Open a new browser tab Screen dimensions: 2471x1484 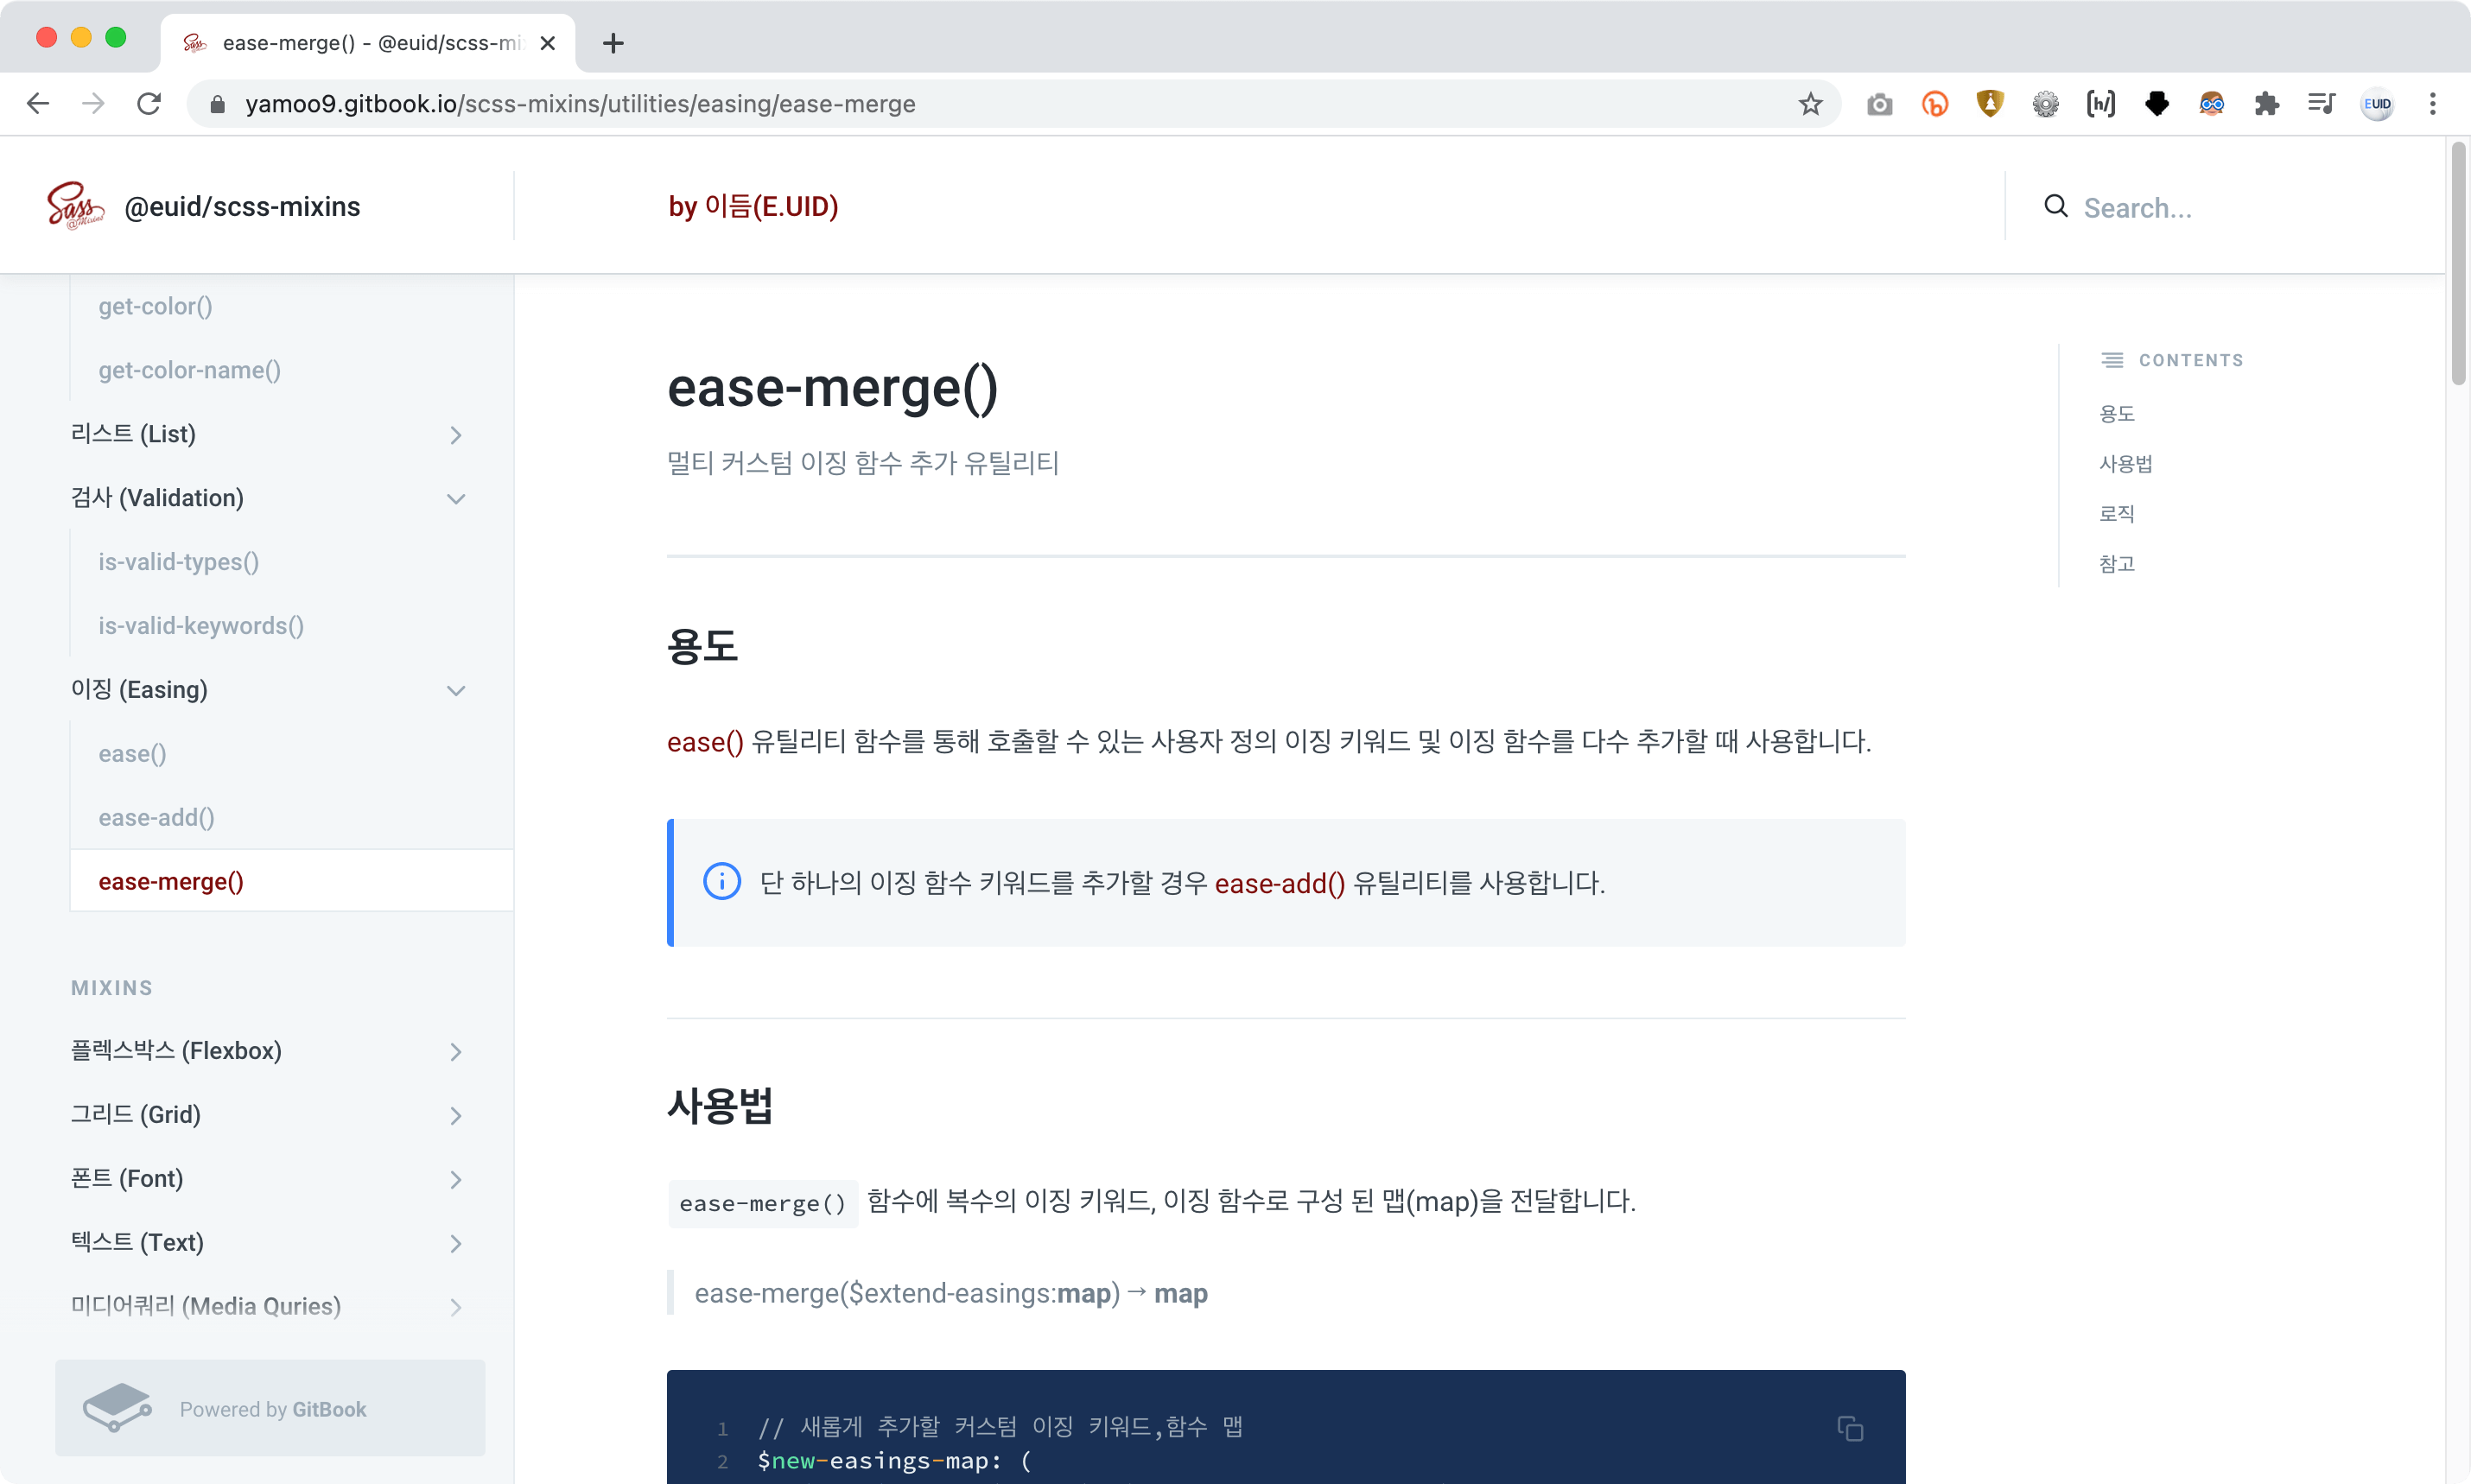(613, 43)
